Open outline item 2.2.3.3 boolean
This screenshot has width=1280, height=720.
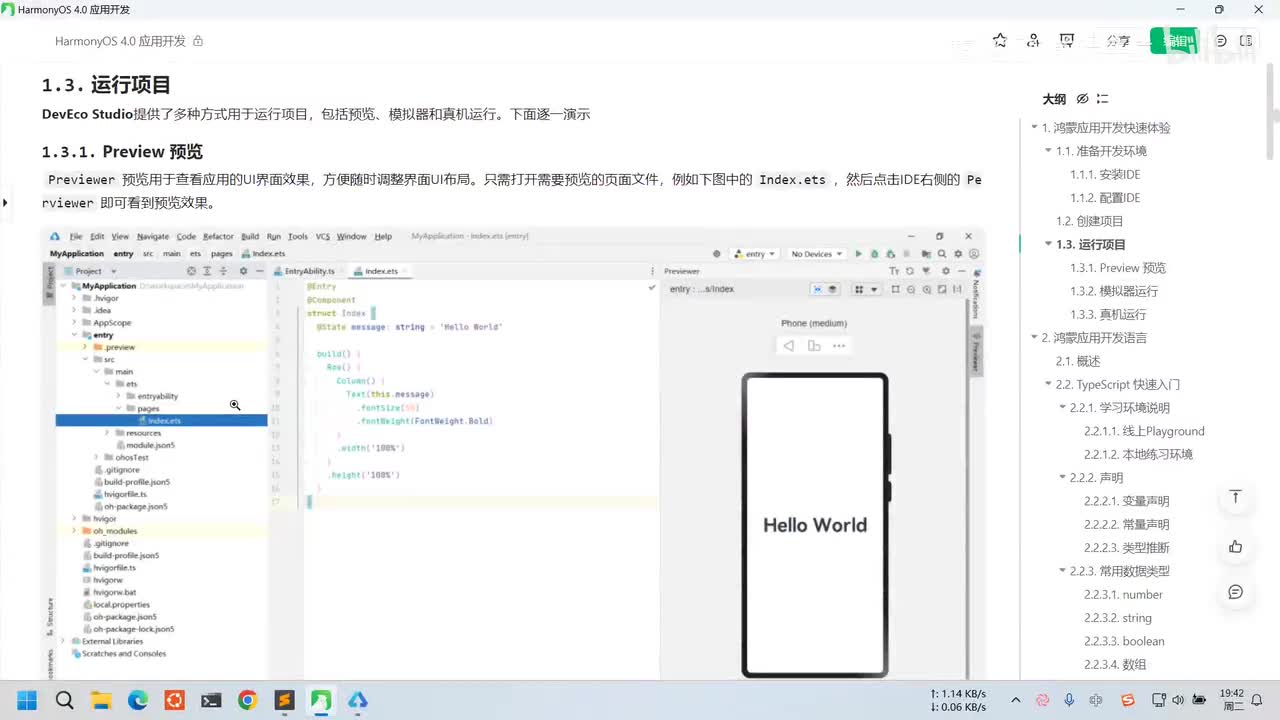point(1124,641)
